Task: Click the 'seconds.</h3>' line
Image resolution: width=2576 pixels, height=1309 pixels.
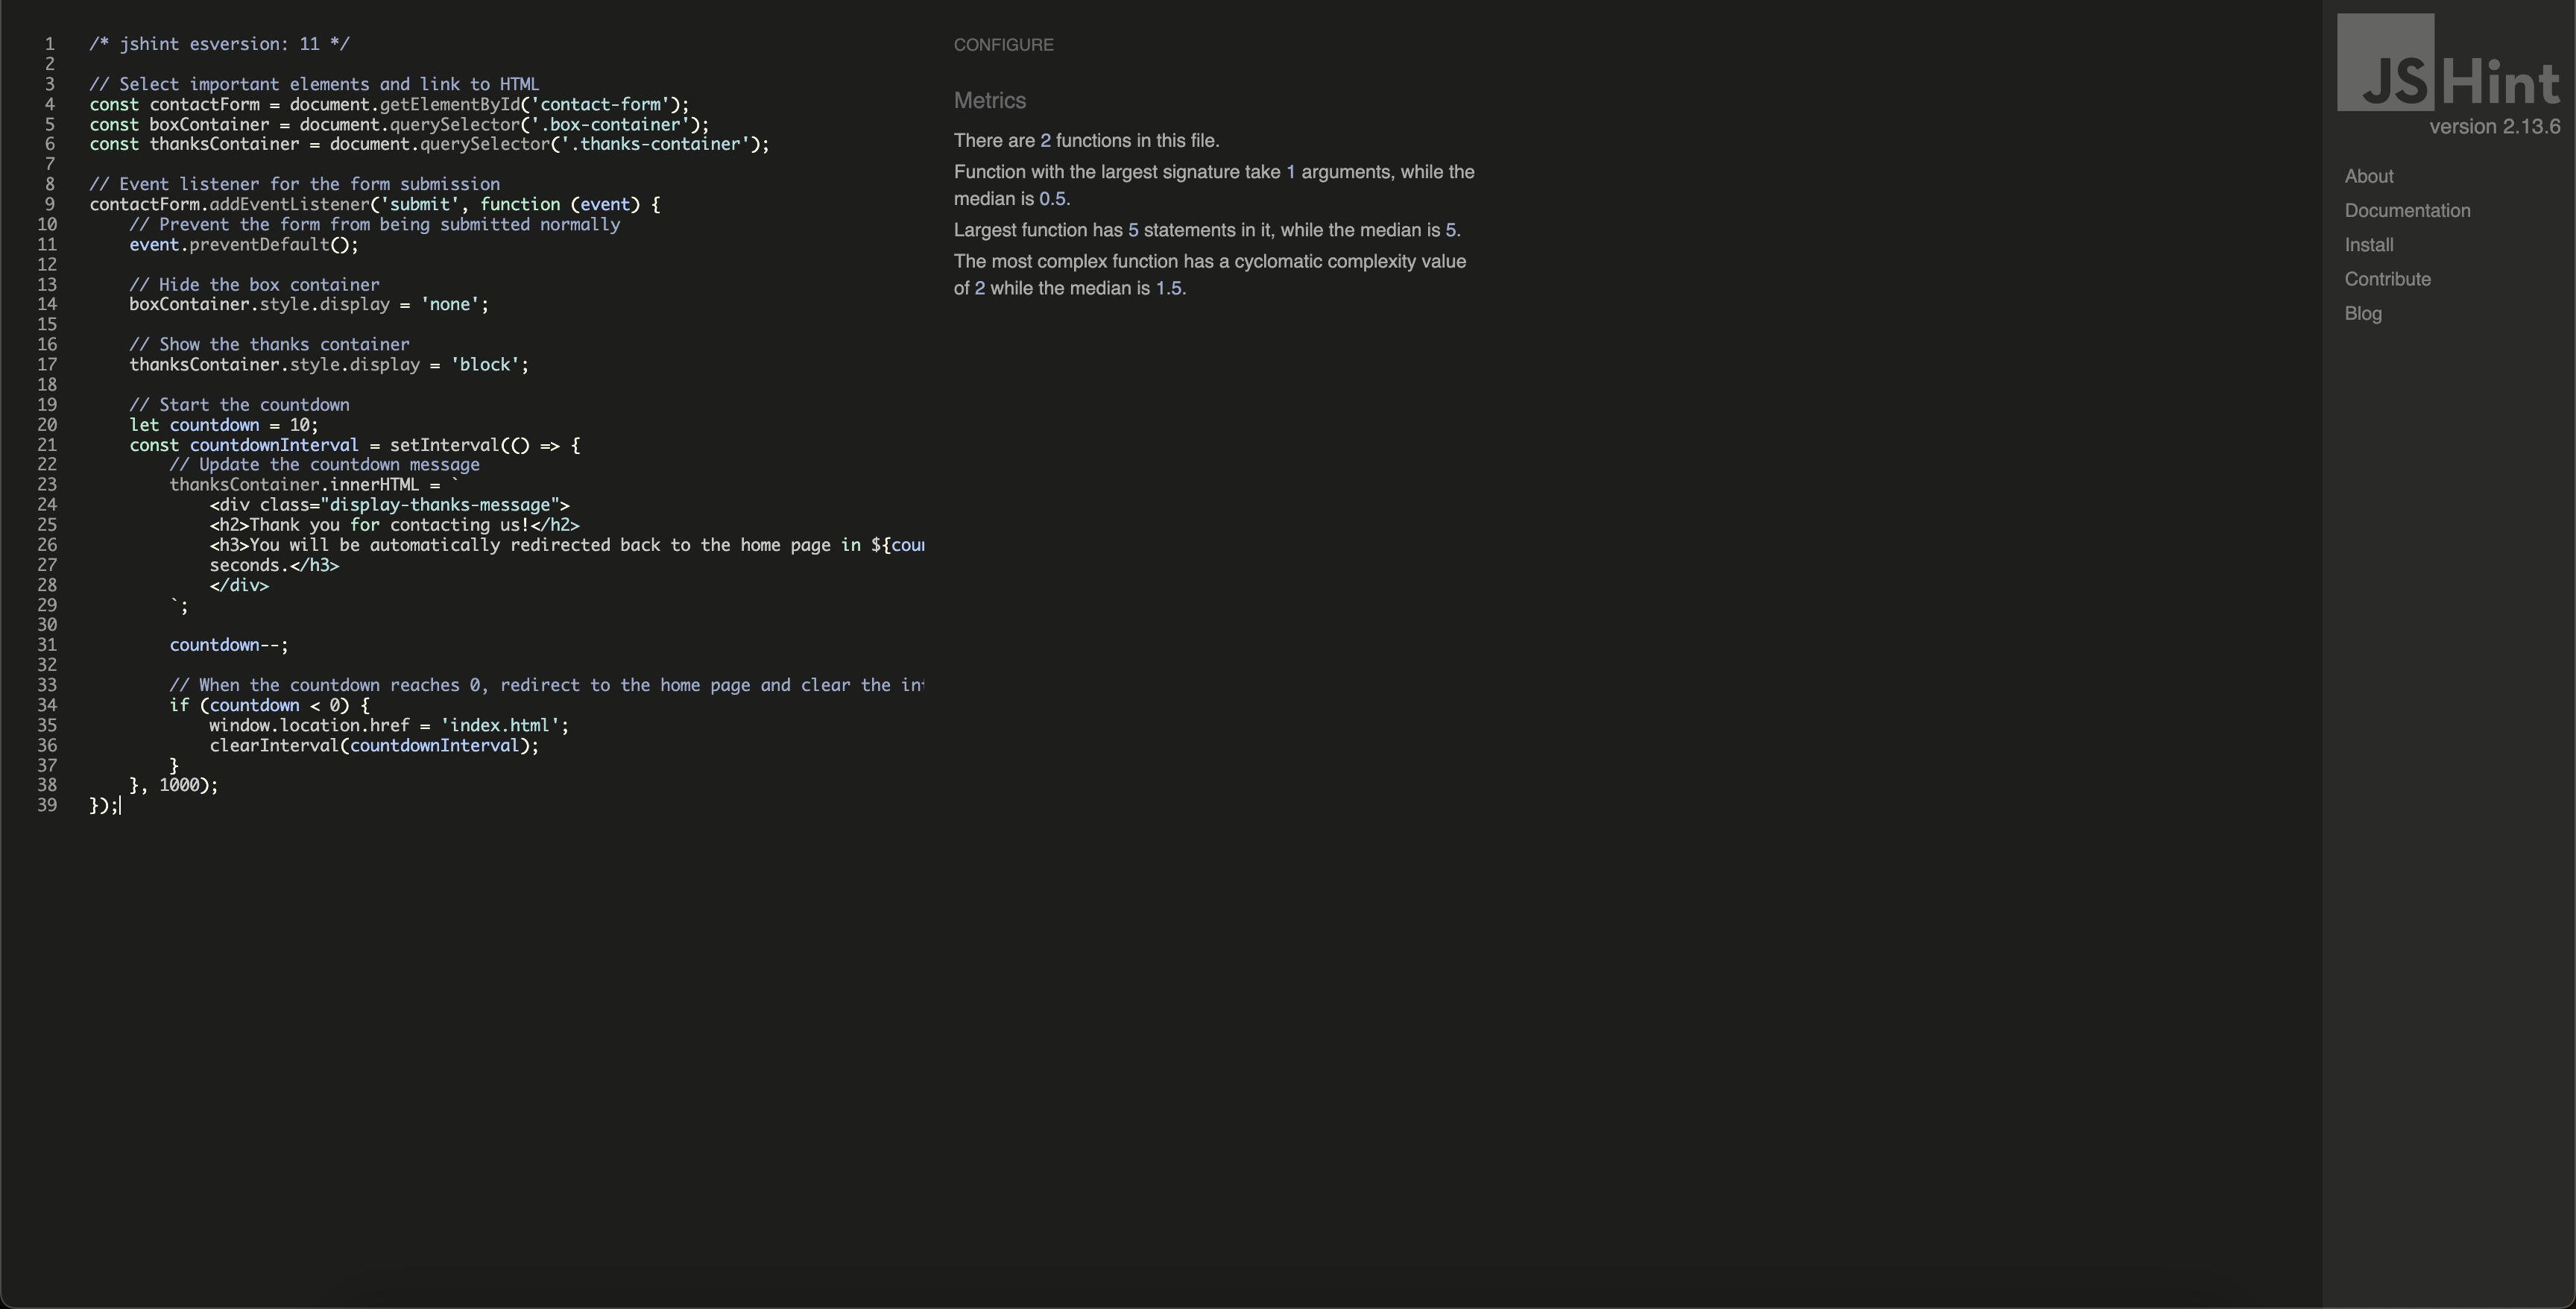Action: [x=274, y=565]
